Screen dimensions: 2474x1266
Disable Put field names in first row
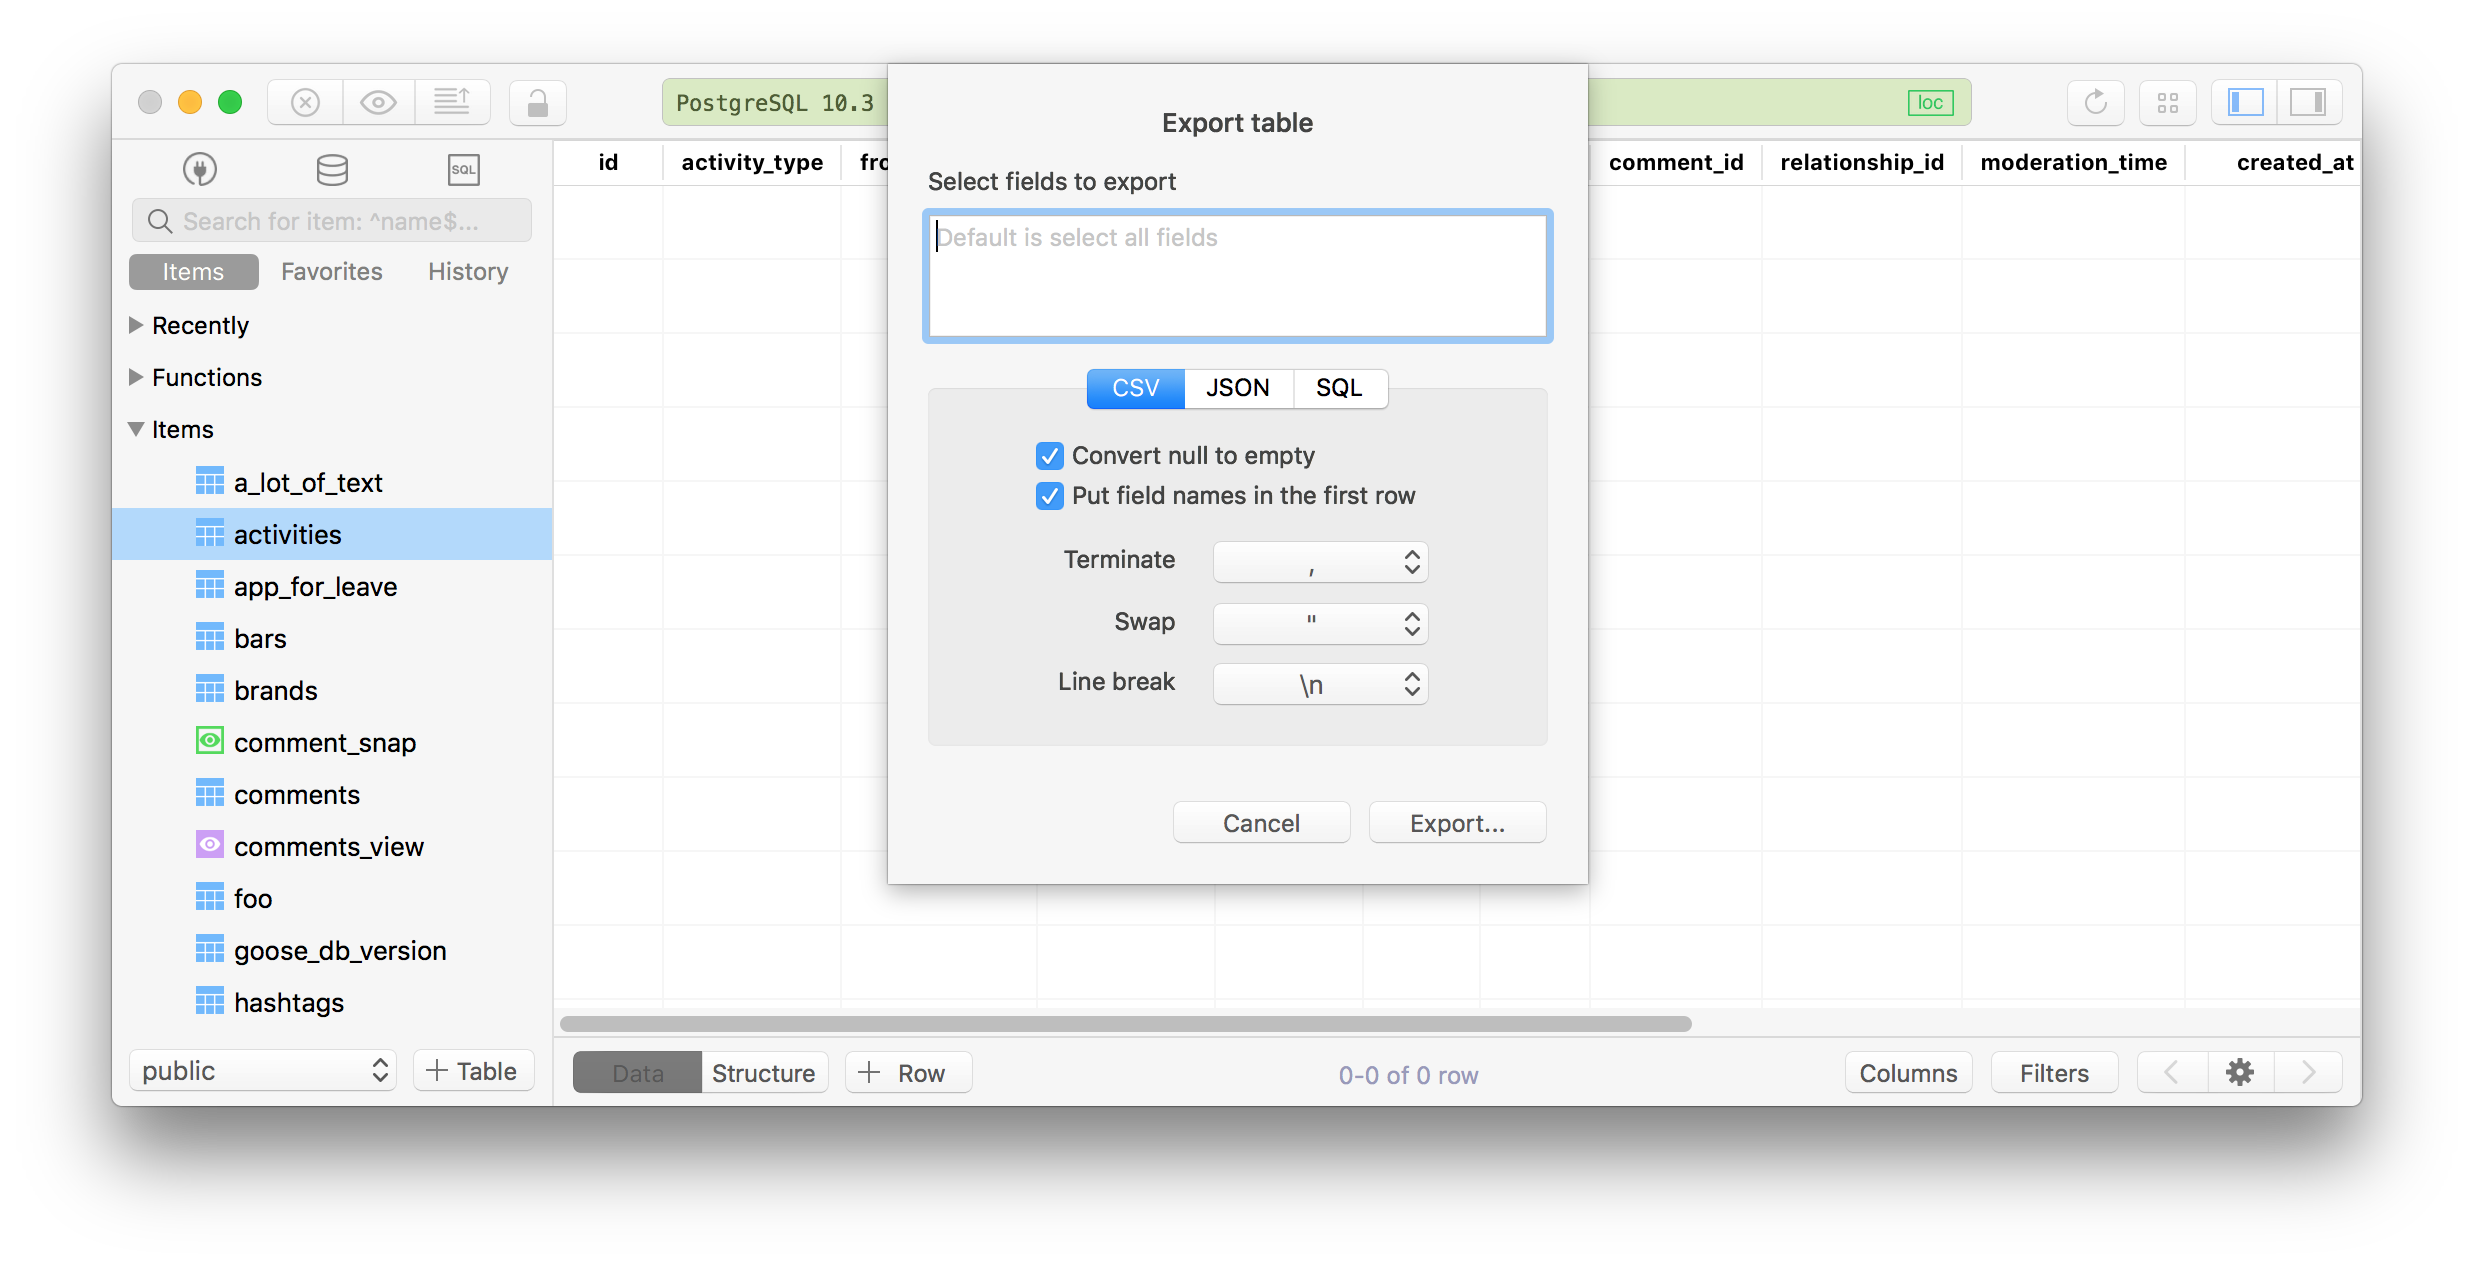click(1051, 494)
